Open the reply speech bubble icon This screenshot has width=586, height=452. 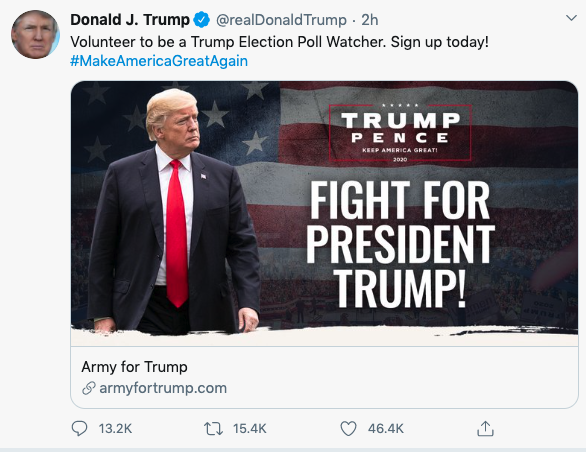[x=79, y=428]
